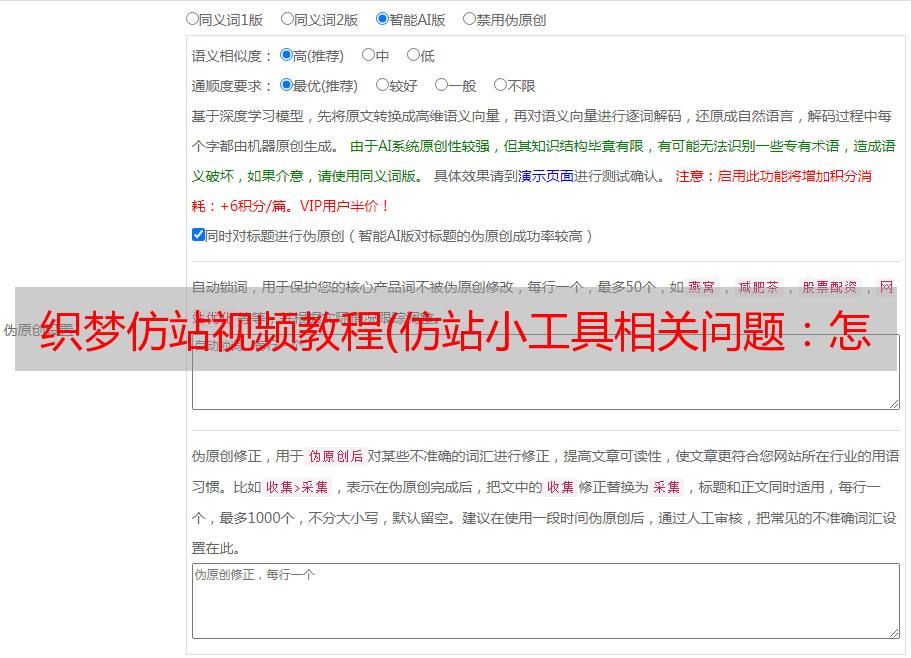Image resolution: width=911 pixels, height=658 pixels.
Task: Click the 股票配资 example tag
Action: 829,287
